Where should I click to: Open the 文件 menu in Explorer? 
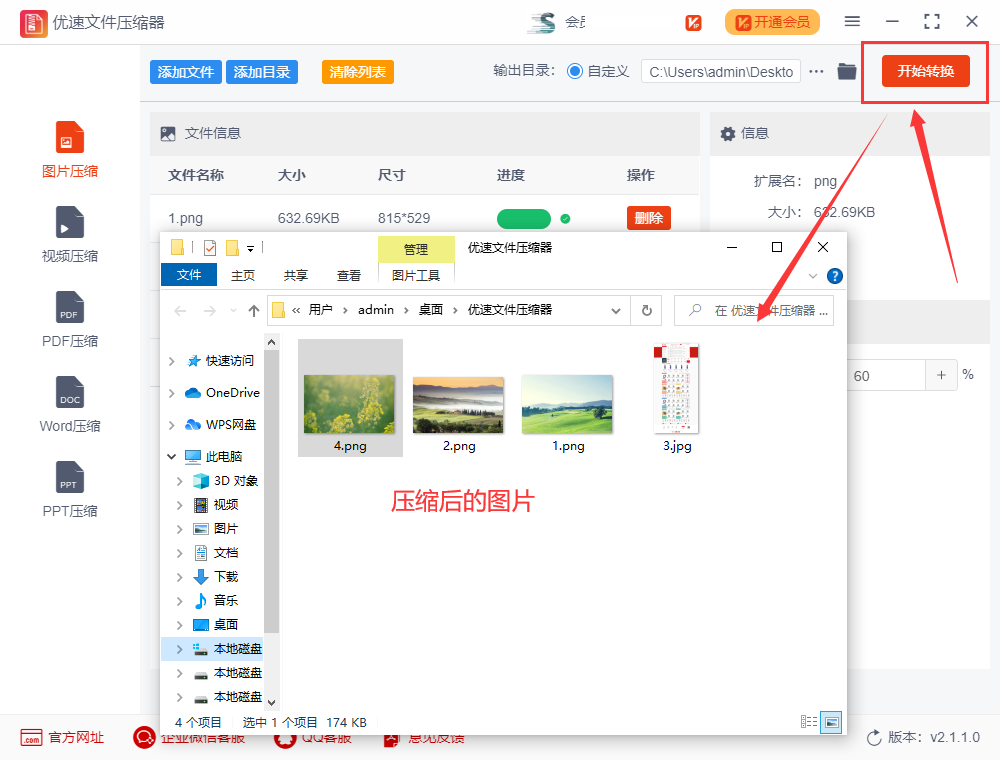pyautogui.click(x=189, y=275)
